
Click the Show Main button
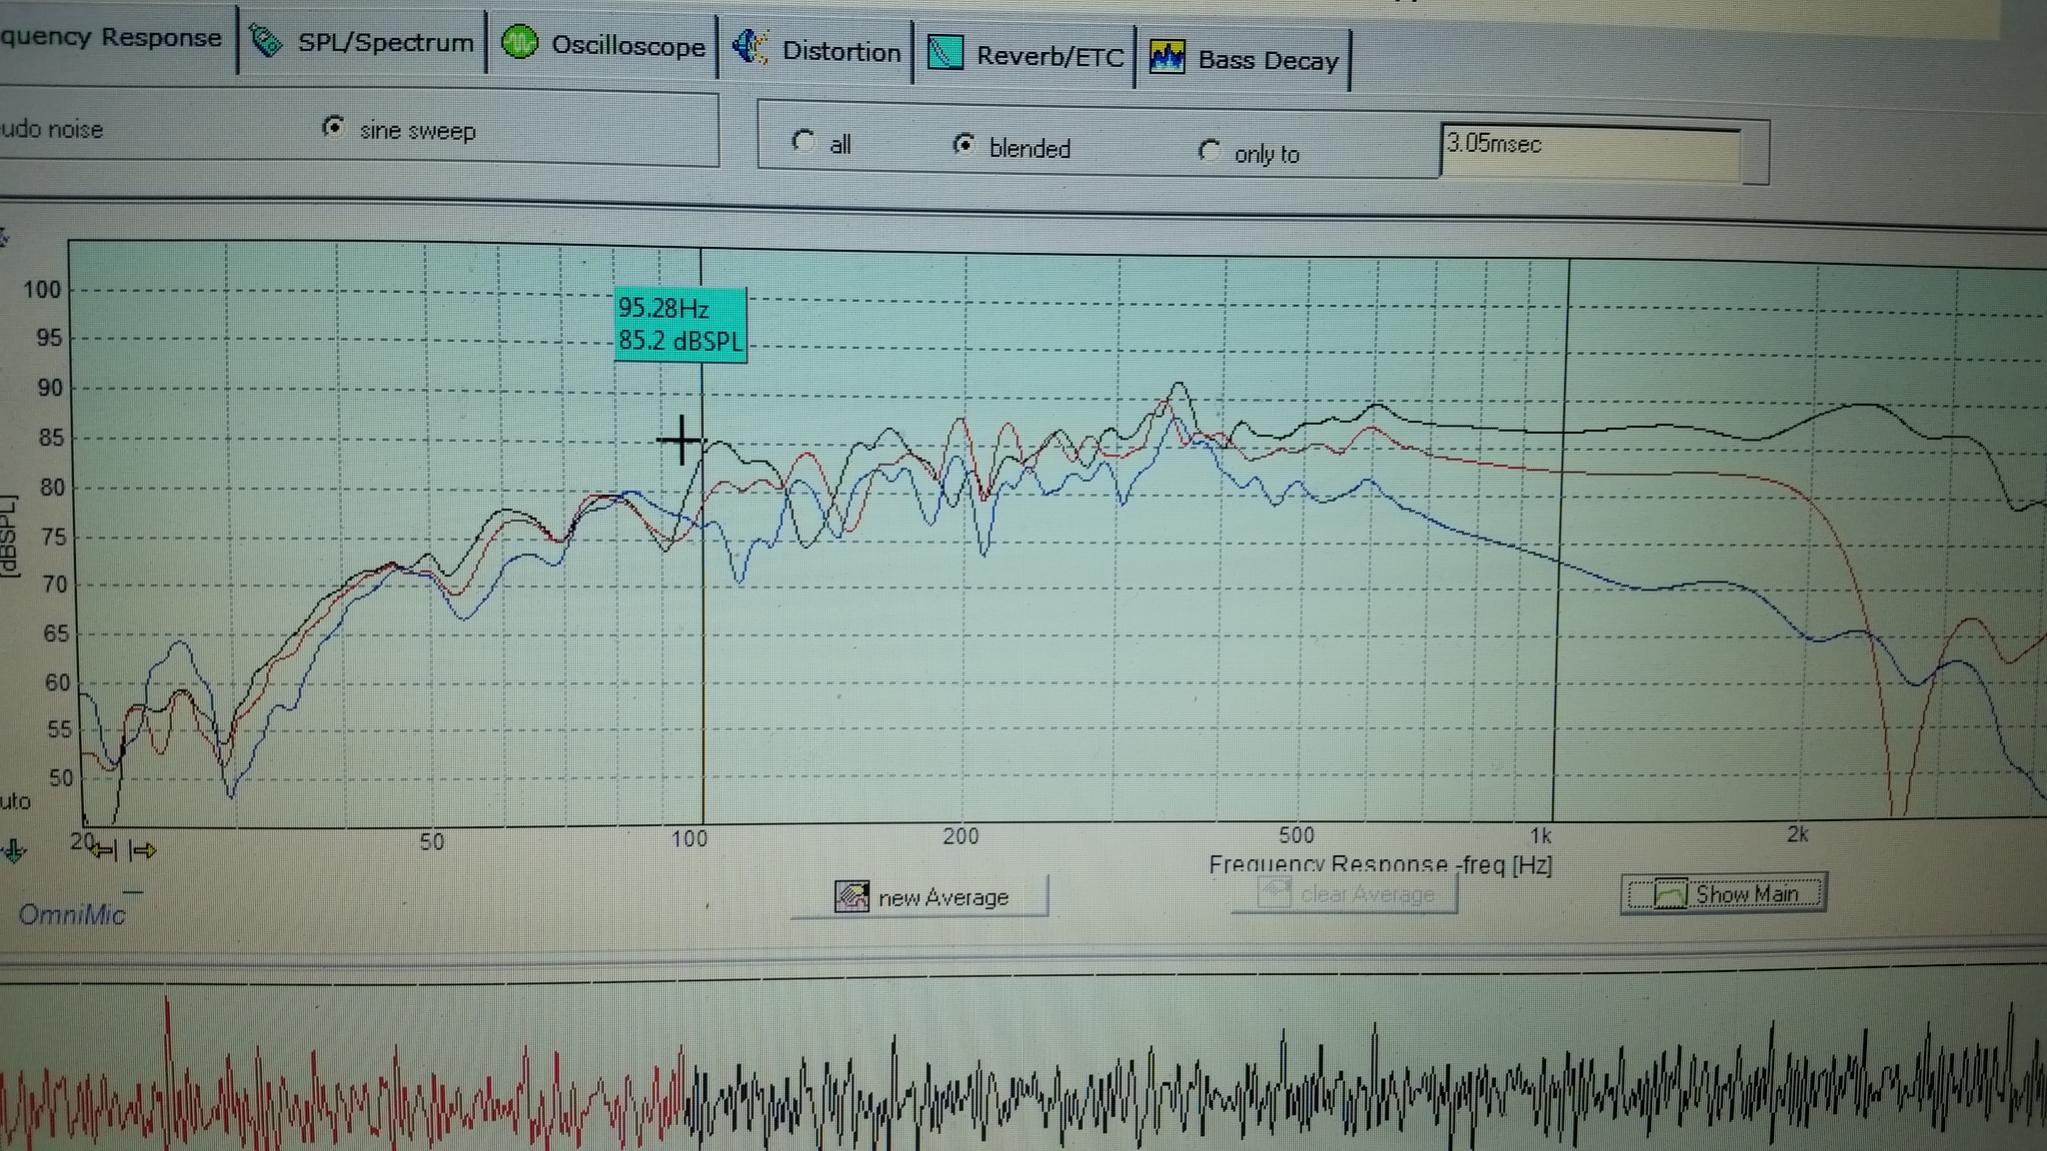[1723, 893]
